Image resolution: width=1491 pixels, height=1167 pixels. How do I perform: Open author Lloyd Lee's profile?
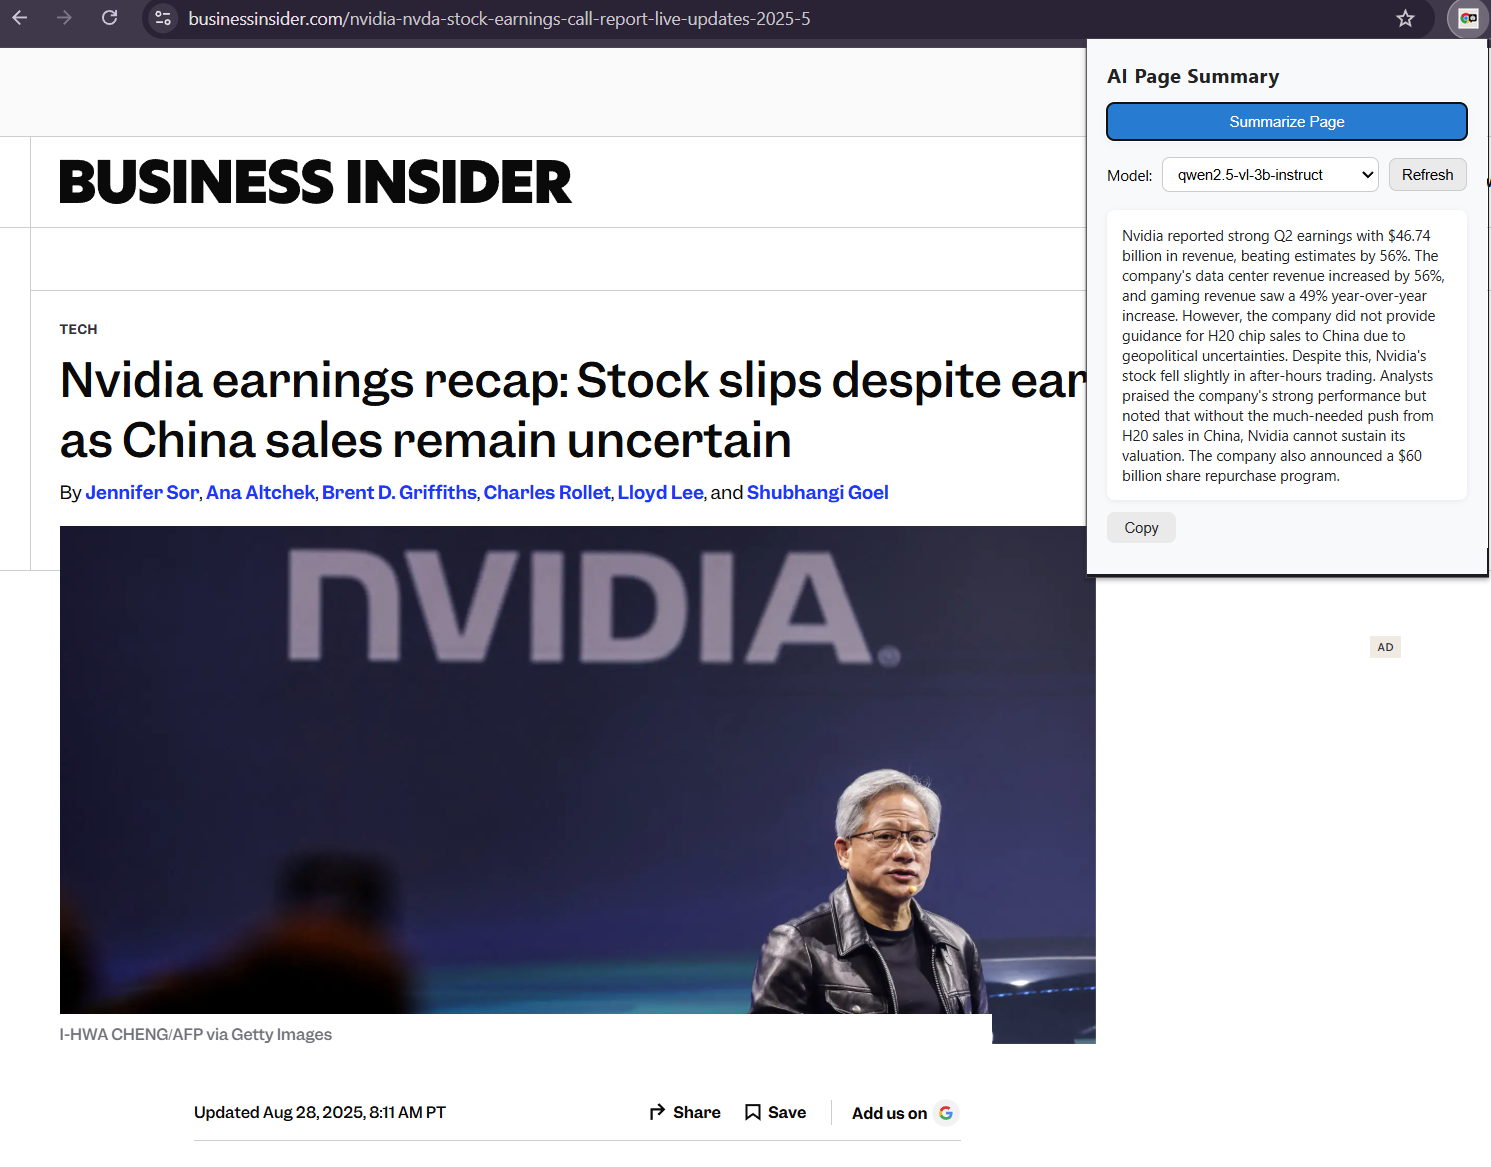pos(660,492)
